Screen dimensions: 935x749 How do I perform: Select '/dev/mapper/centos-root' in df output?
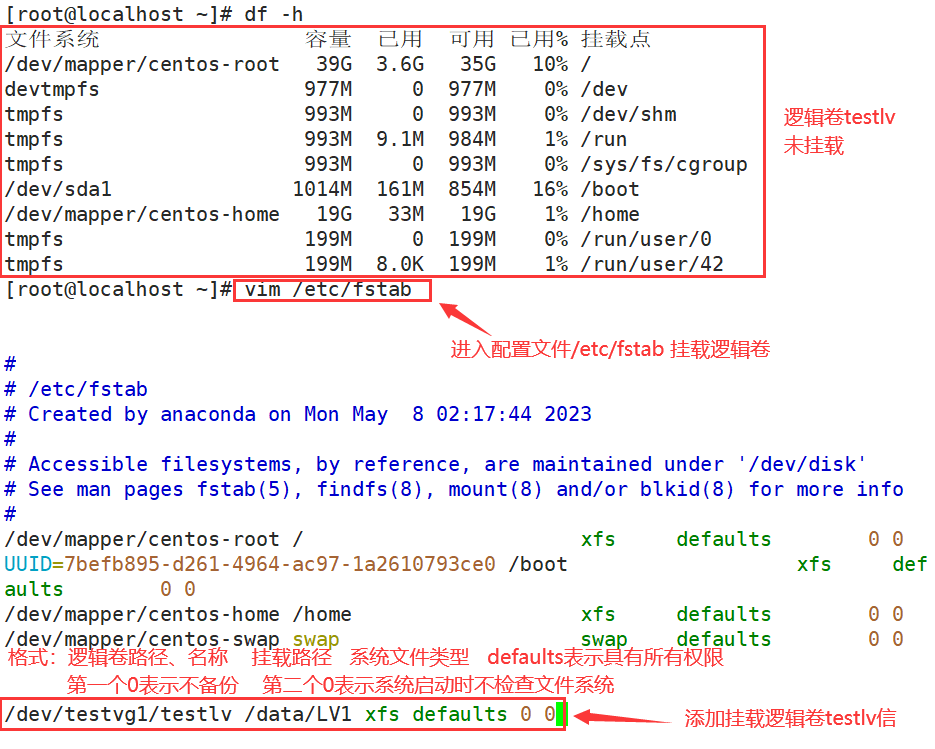pos(142,64)
